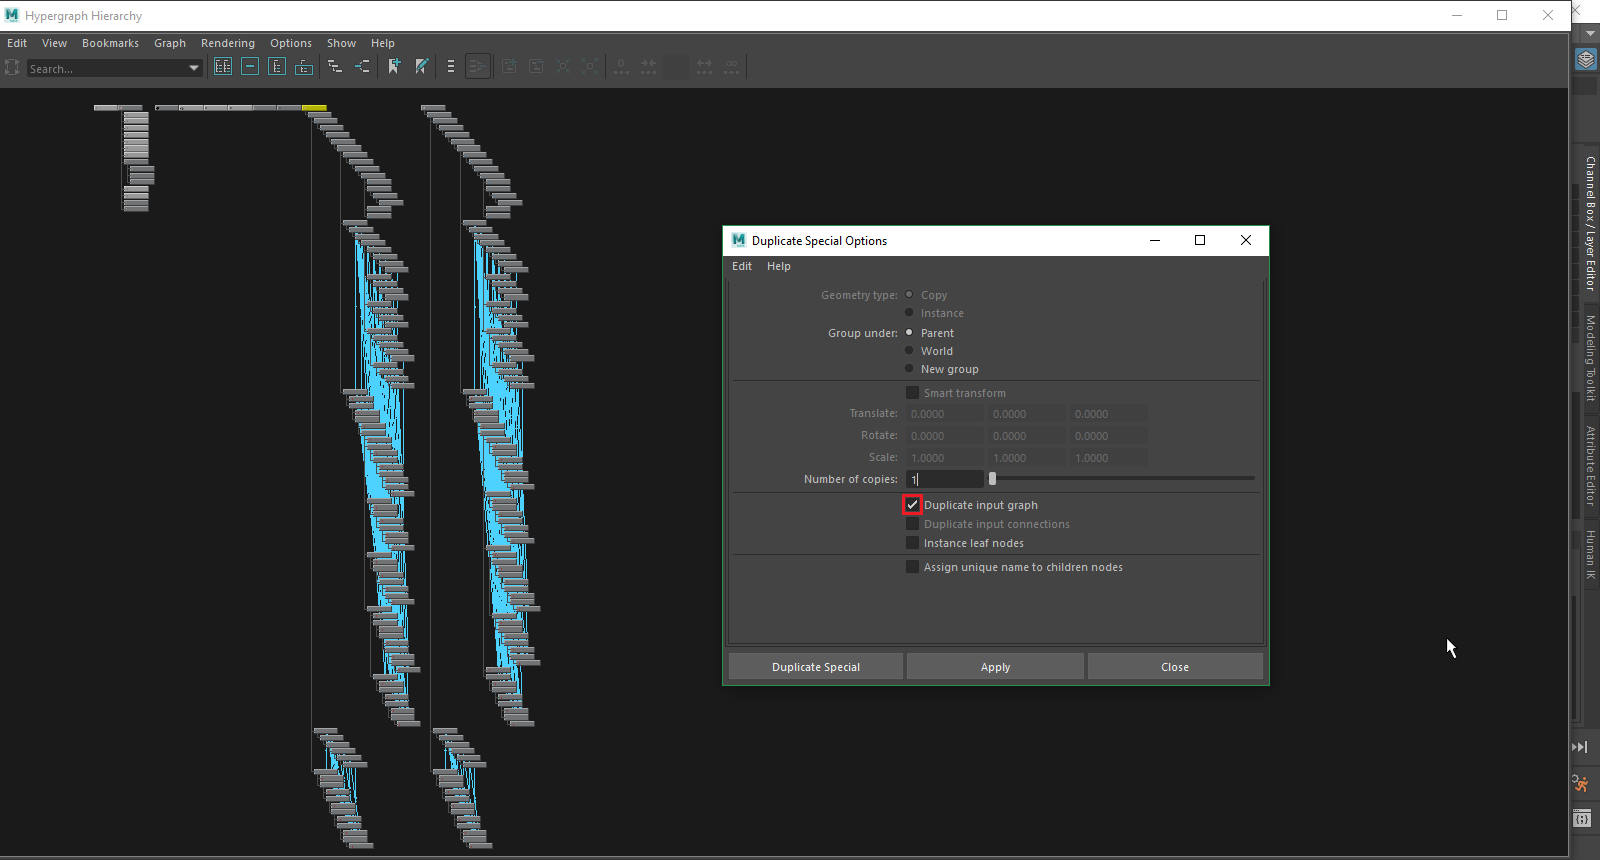Uncheck Duplicate input graph checkbox
The image size is (1600, 860).
point(912,505)
